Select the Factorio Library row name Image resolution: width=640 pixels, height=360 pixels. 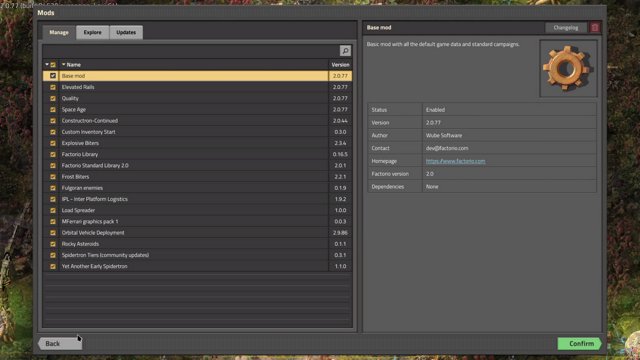coord(80,154)
